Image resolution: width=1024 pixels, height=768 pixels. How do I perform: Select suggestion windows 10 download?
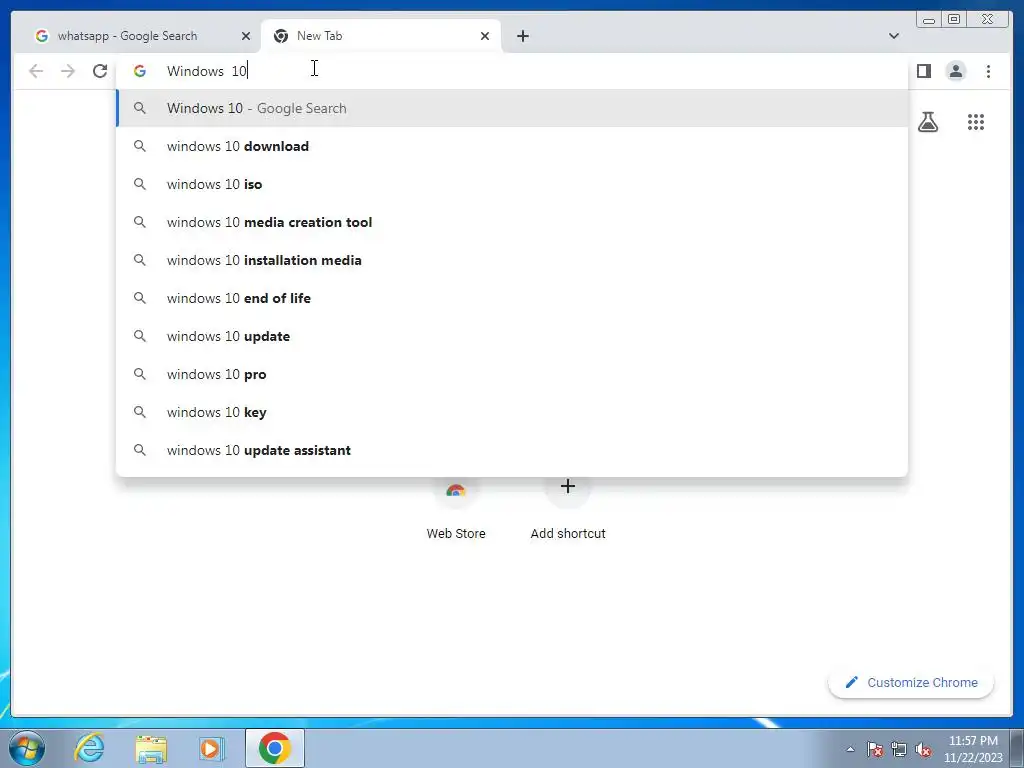click(x=512, y=146)
